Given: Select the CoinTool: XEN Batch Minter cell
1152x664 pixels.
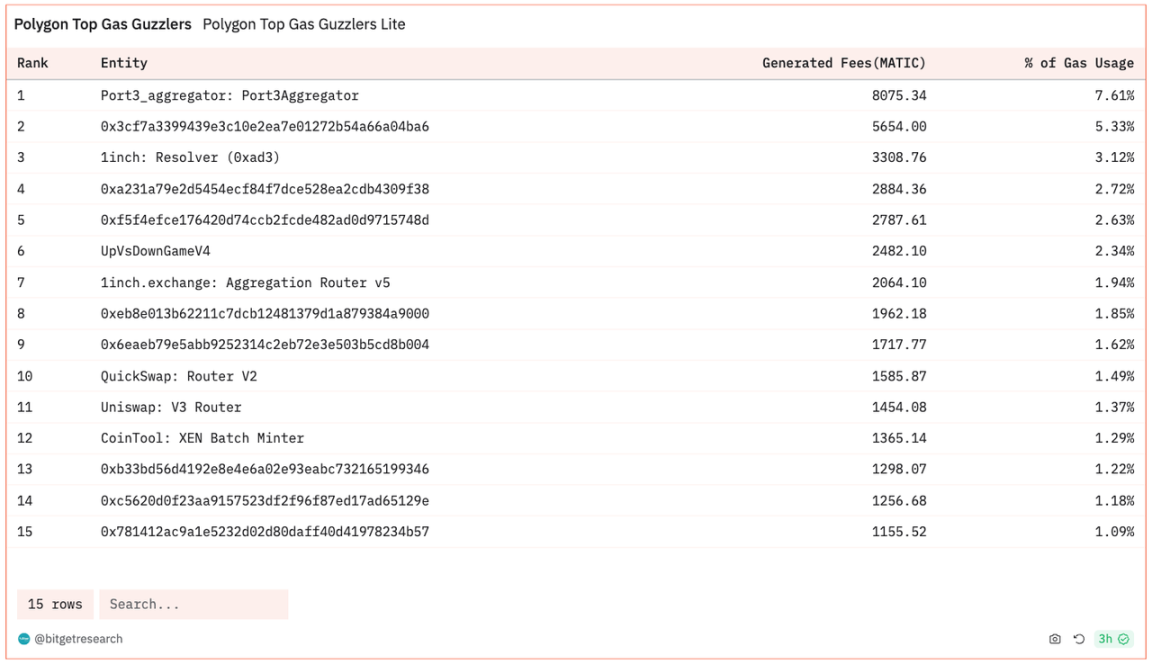Looking at the screenshot, I should pos(202,438).
